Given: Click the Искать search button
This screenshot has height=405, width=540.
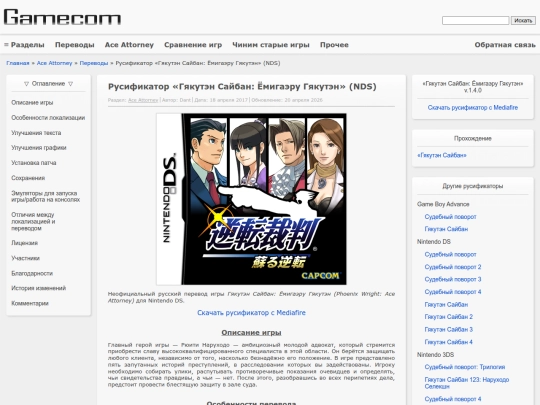Looking at the screenshot, I should [x=523, y=21].
